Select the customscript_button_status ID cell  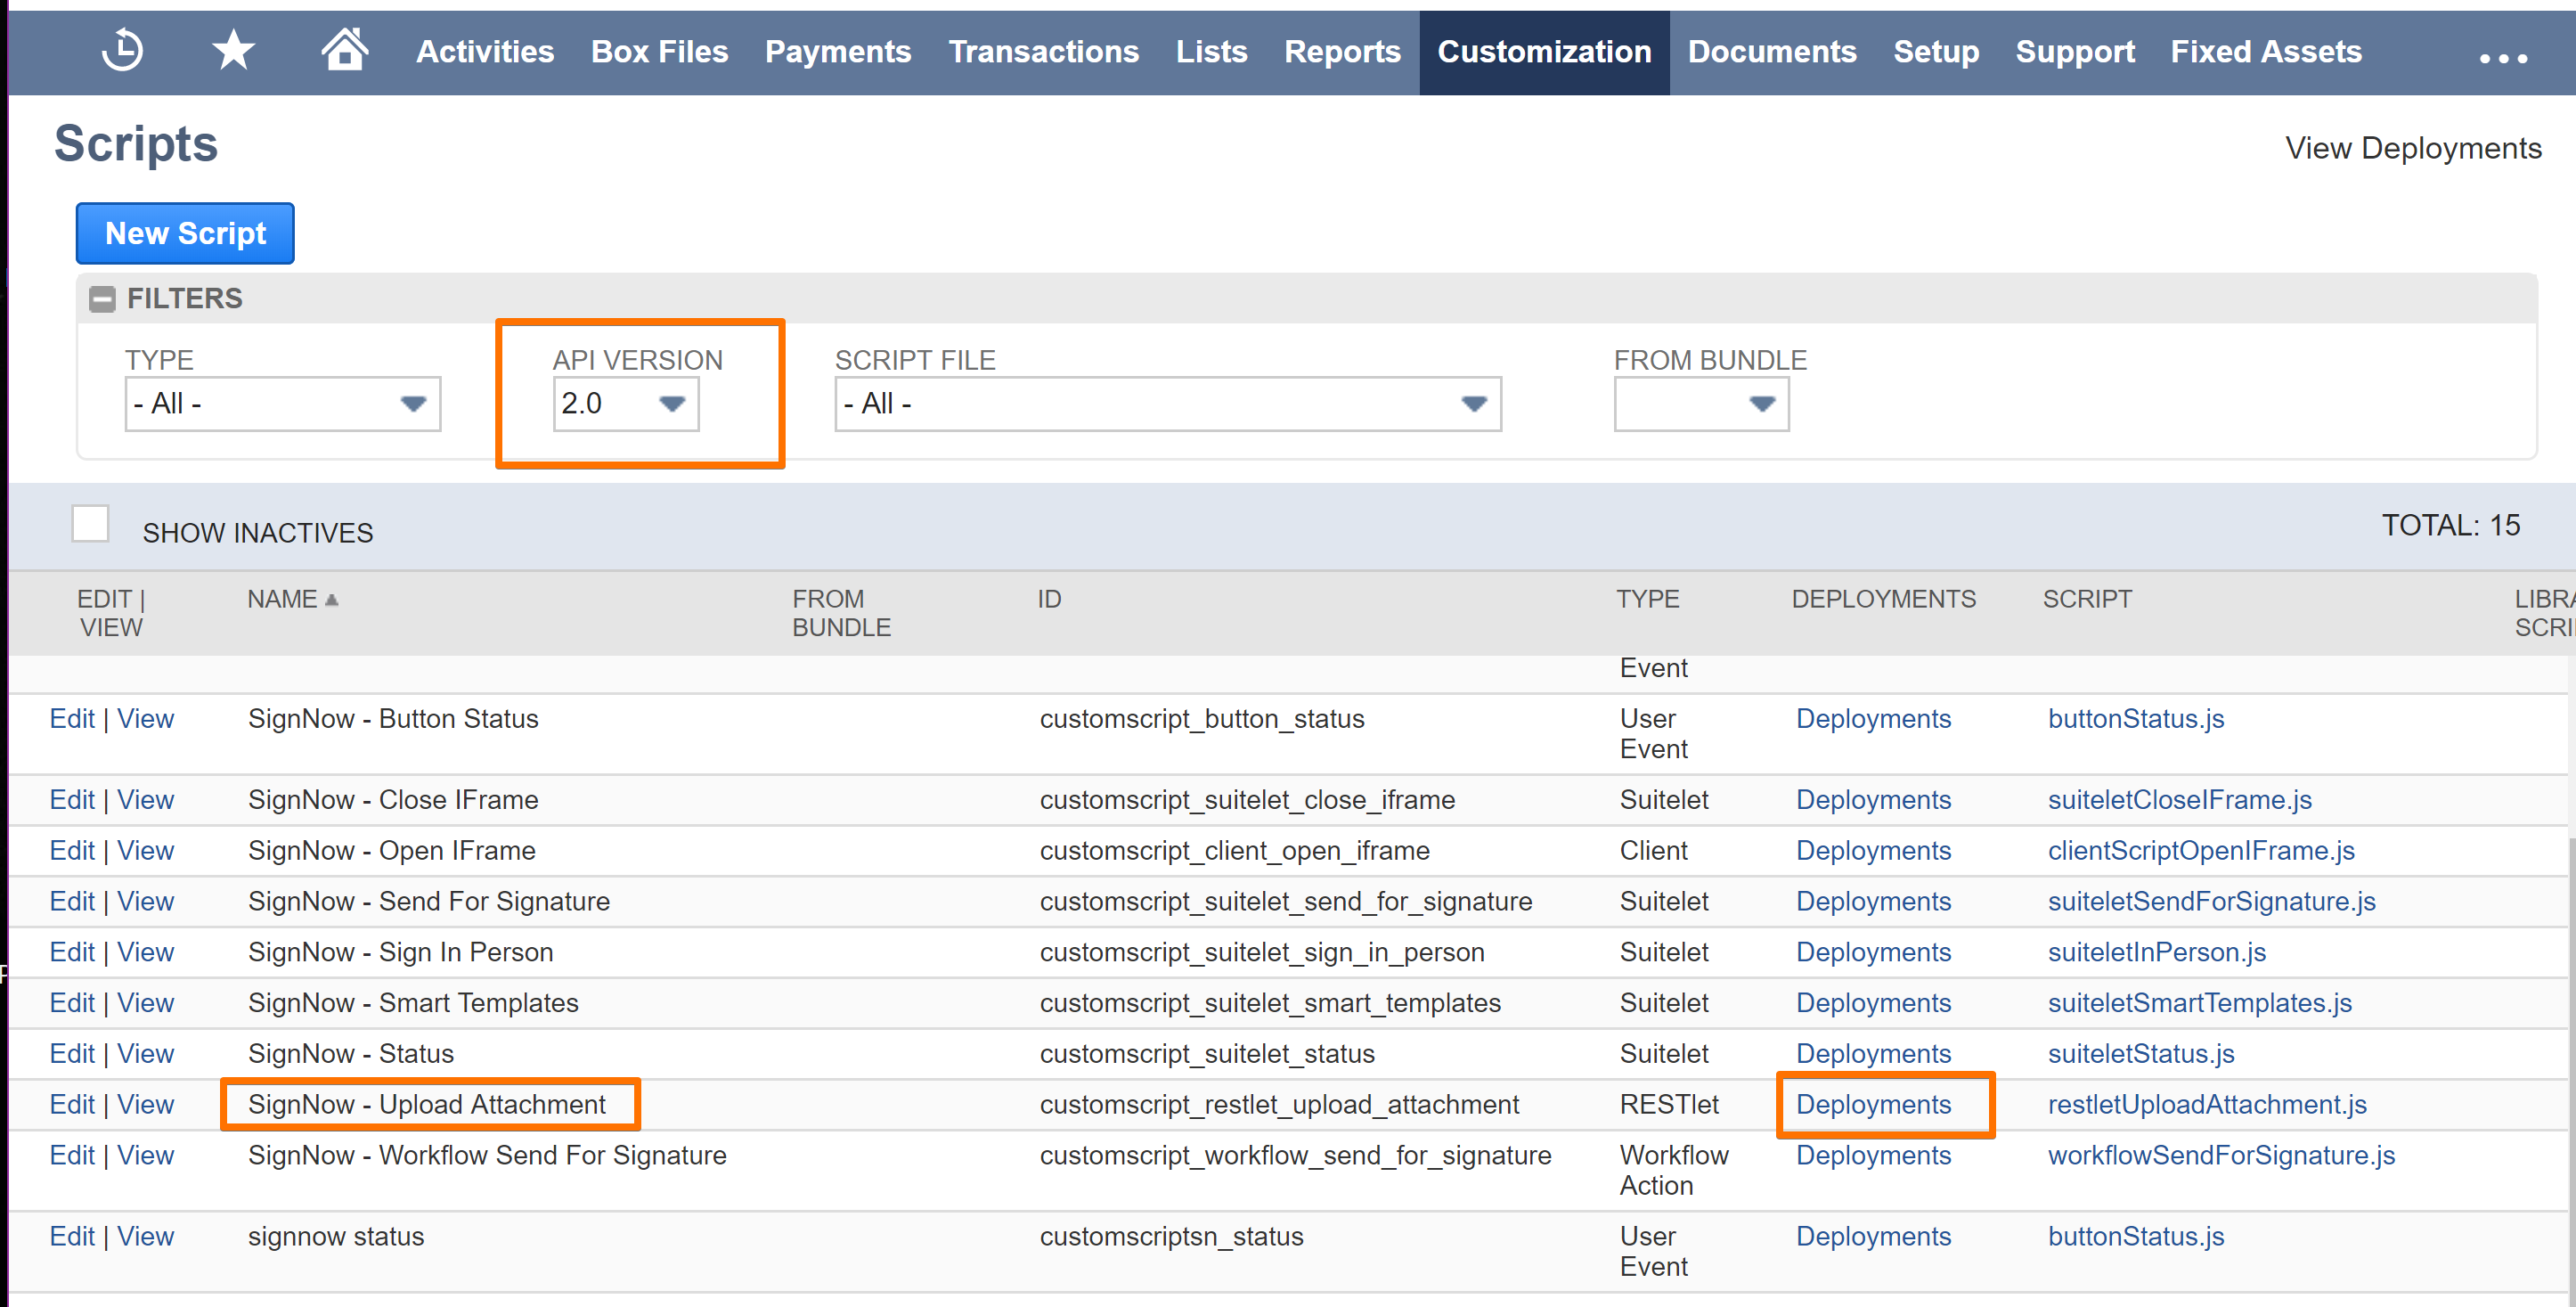point(1202,719)
